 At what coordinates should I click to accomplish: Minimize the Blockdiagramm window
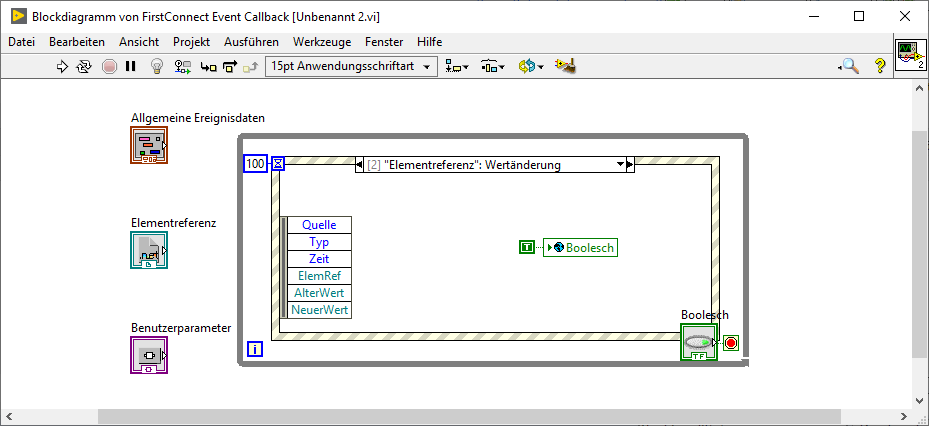pyautogui.click(x=813, y=17)
